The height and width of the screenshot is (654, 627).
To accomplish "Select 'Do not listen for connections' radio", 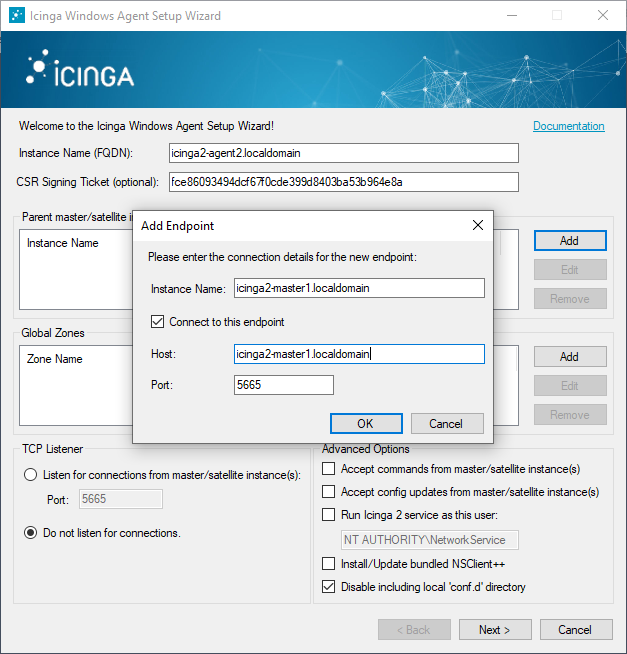I will (30, 533).
